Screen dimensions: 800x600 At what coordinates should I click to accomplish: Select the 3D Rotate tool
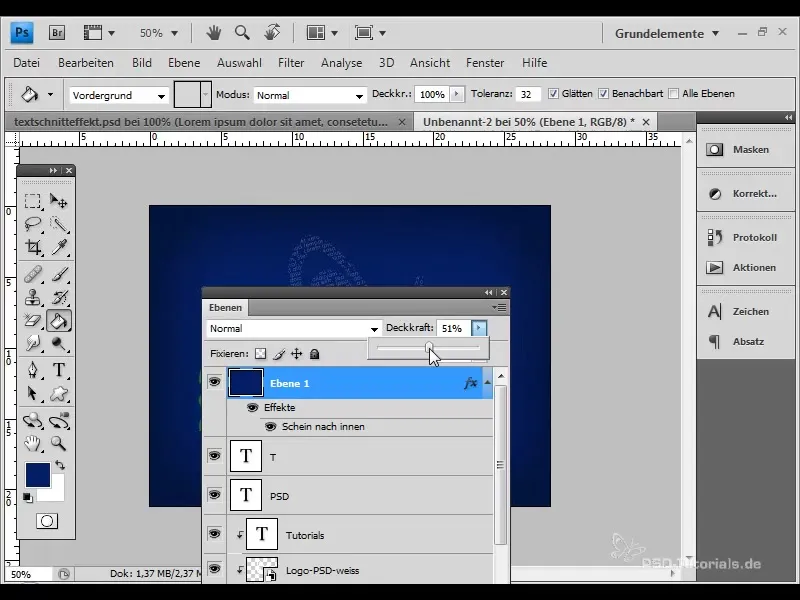[33, 421]
